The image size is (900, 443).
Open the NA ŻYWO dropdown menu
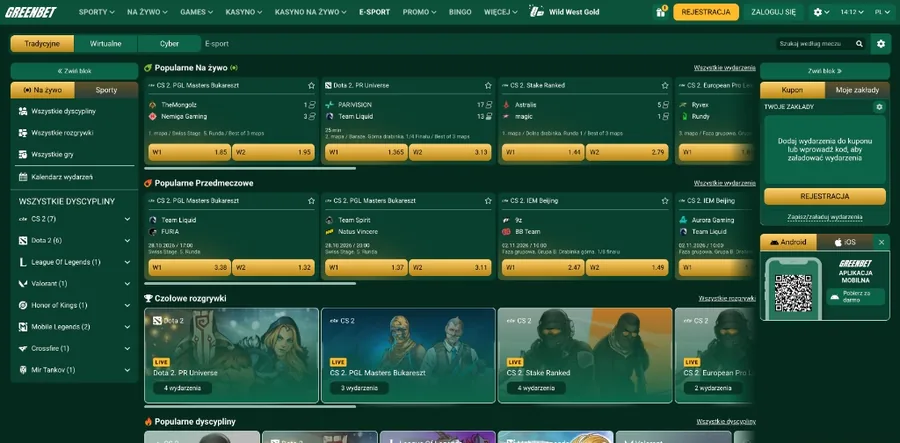(x=148, y=12)
